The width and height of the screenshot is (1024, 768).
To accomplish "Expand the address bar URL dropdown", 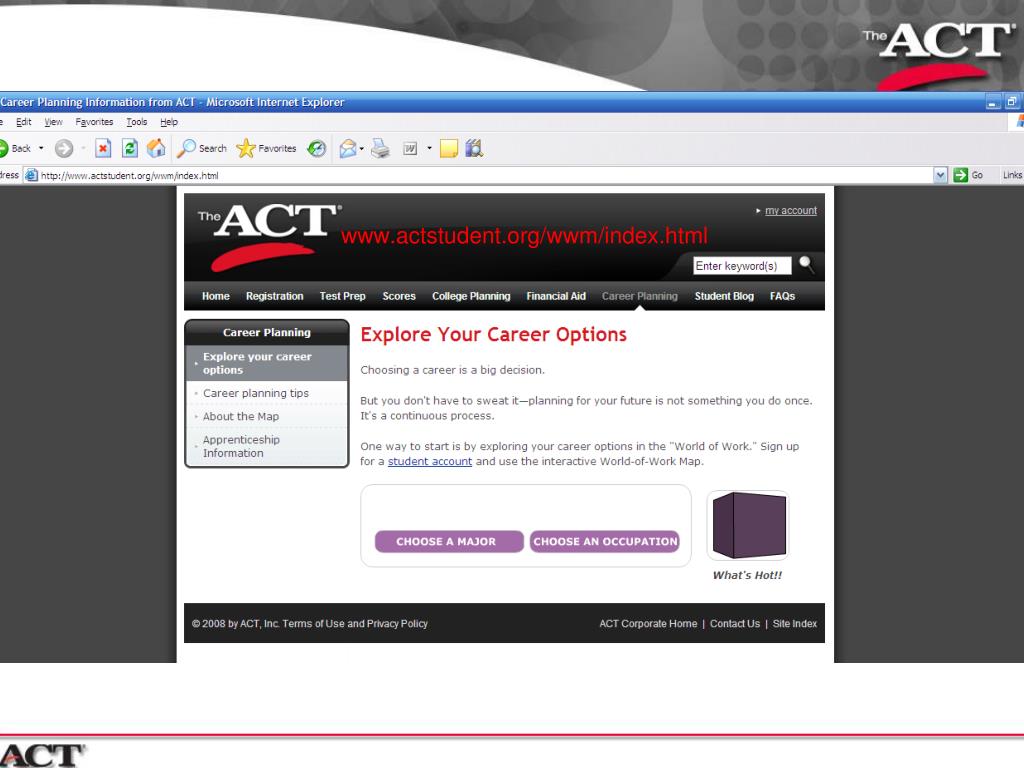I will [940, 175].
